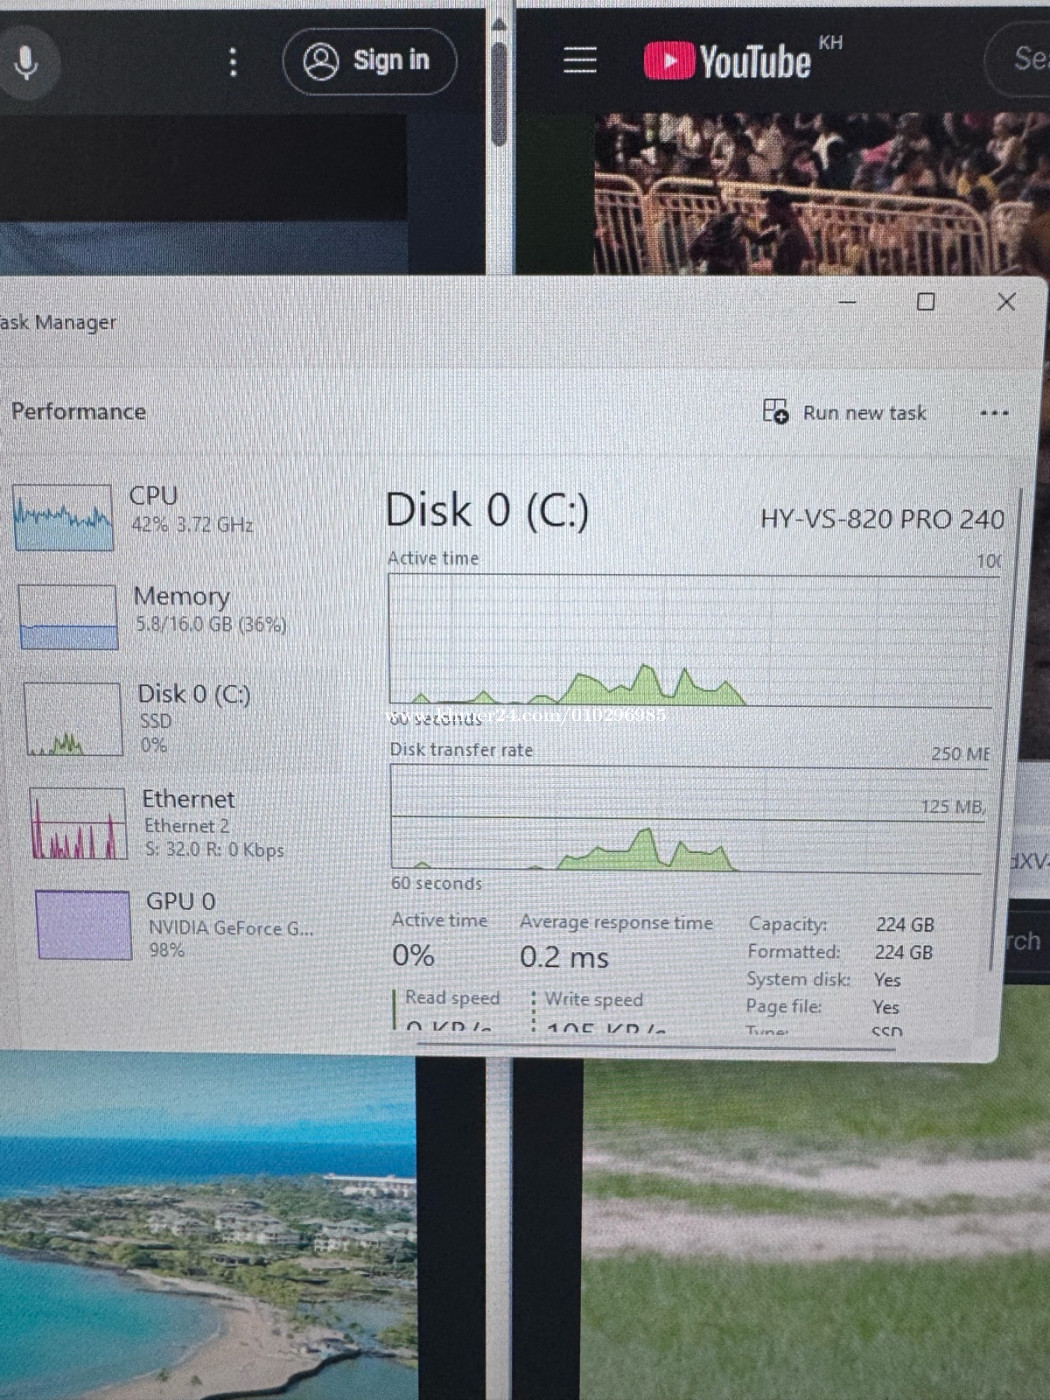Click the Disk active time graph

tap(692, 640)
